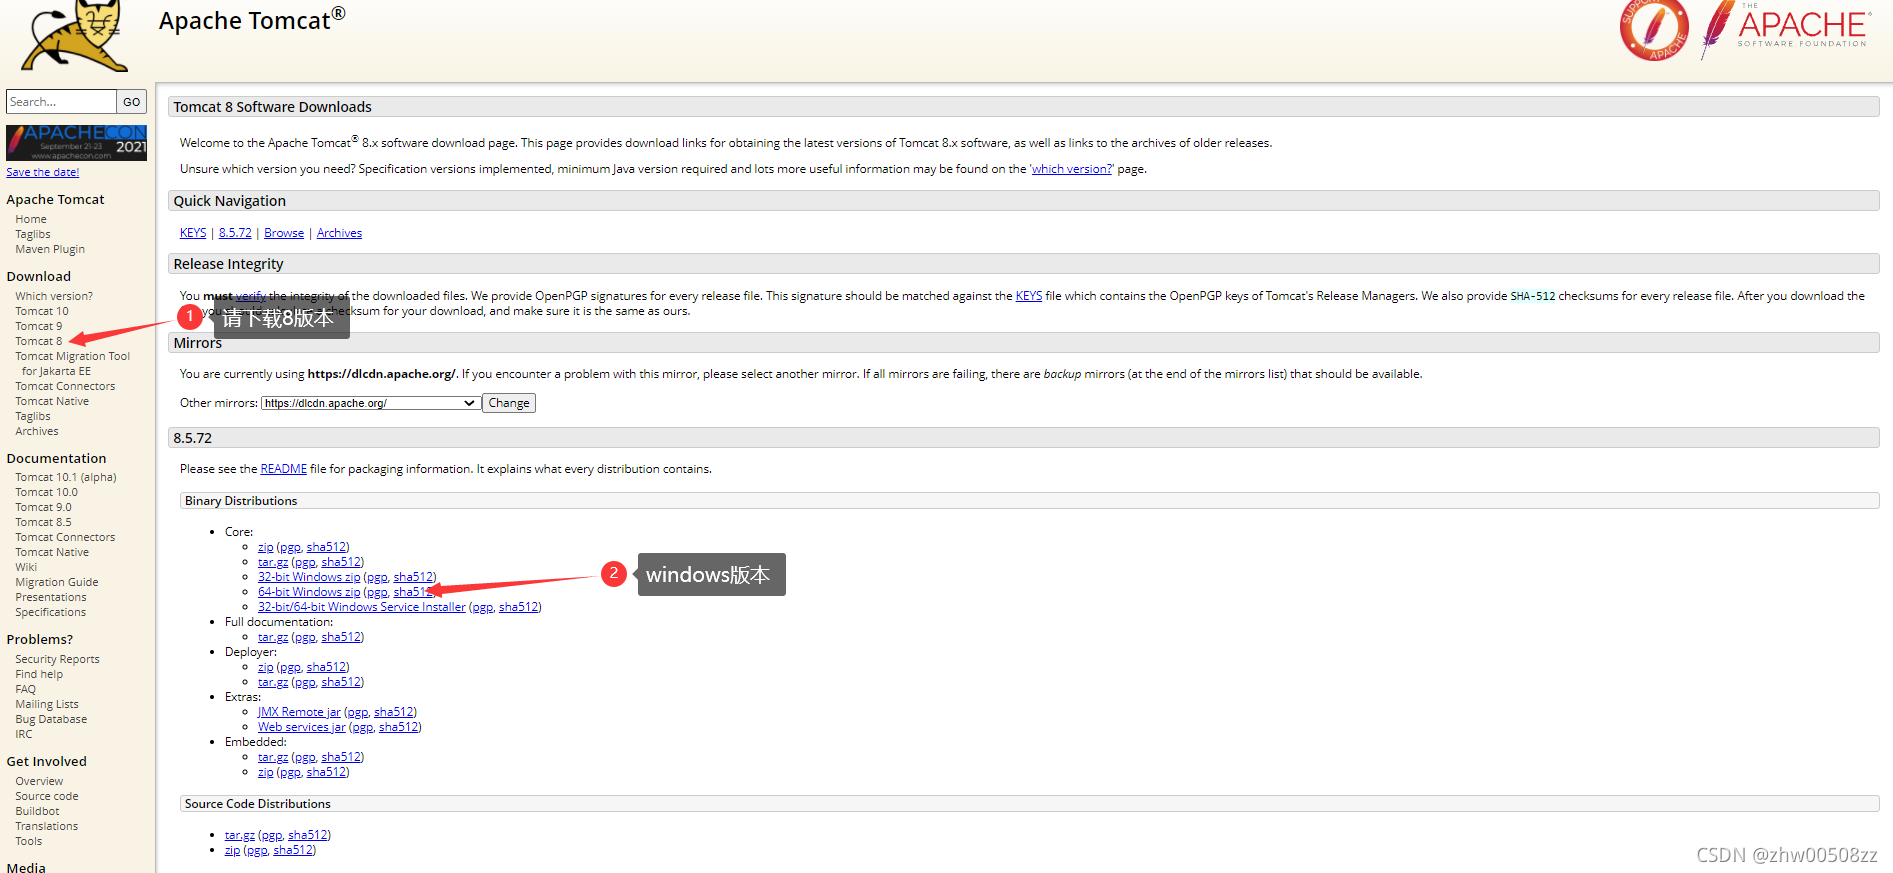The width and height of the screenshot is (1893, 873).
Task: Follow the 'Save the date!' link
Action: tap(43, 172)
